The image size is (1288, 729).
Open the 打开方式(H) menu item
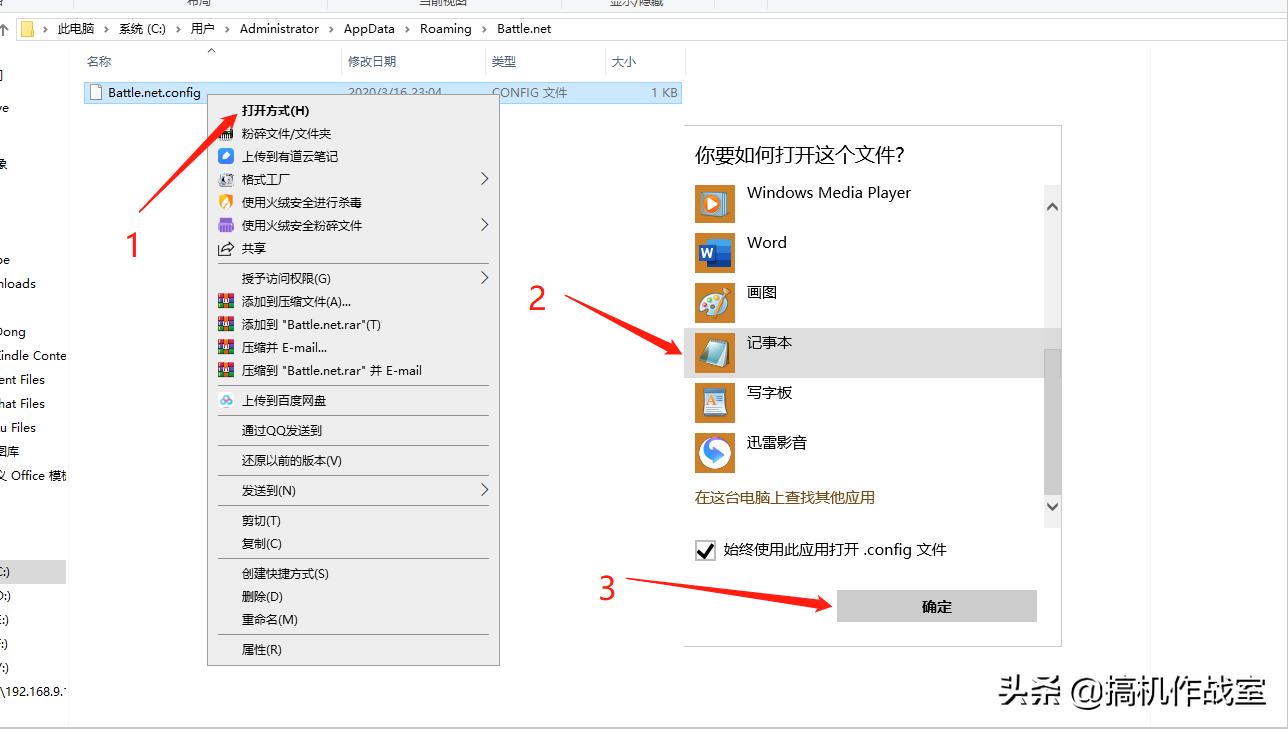280,110
